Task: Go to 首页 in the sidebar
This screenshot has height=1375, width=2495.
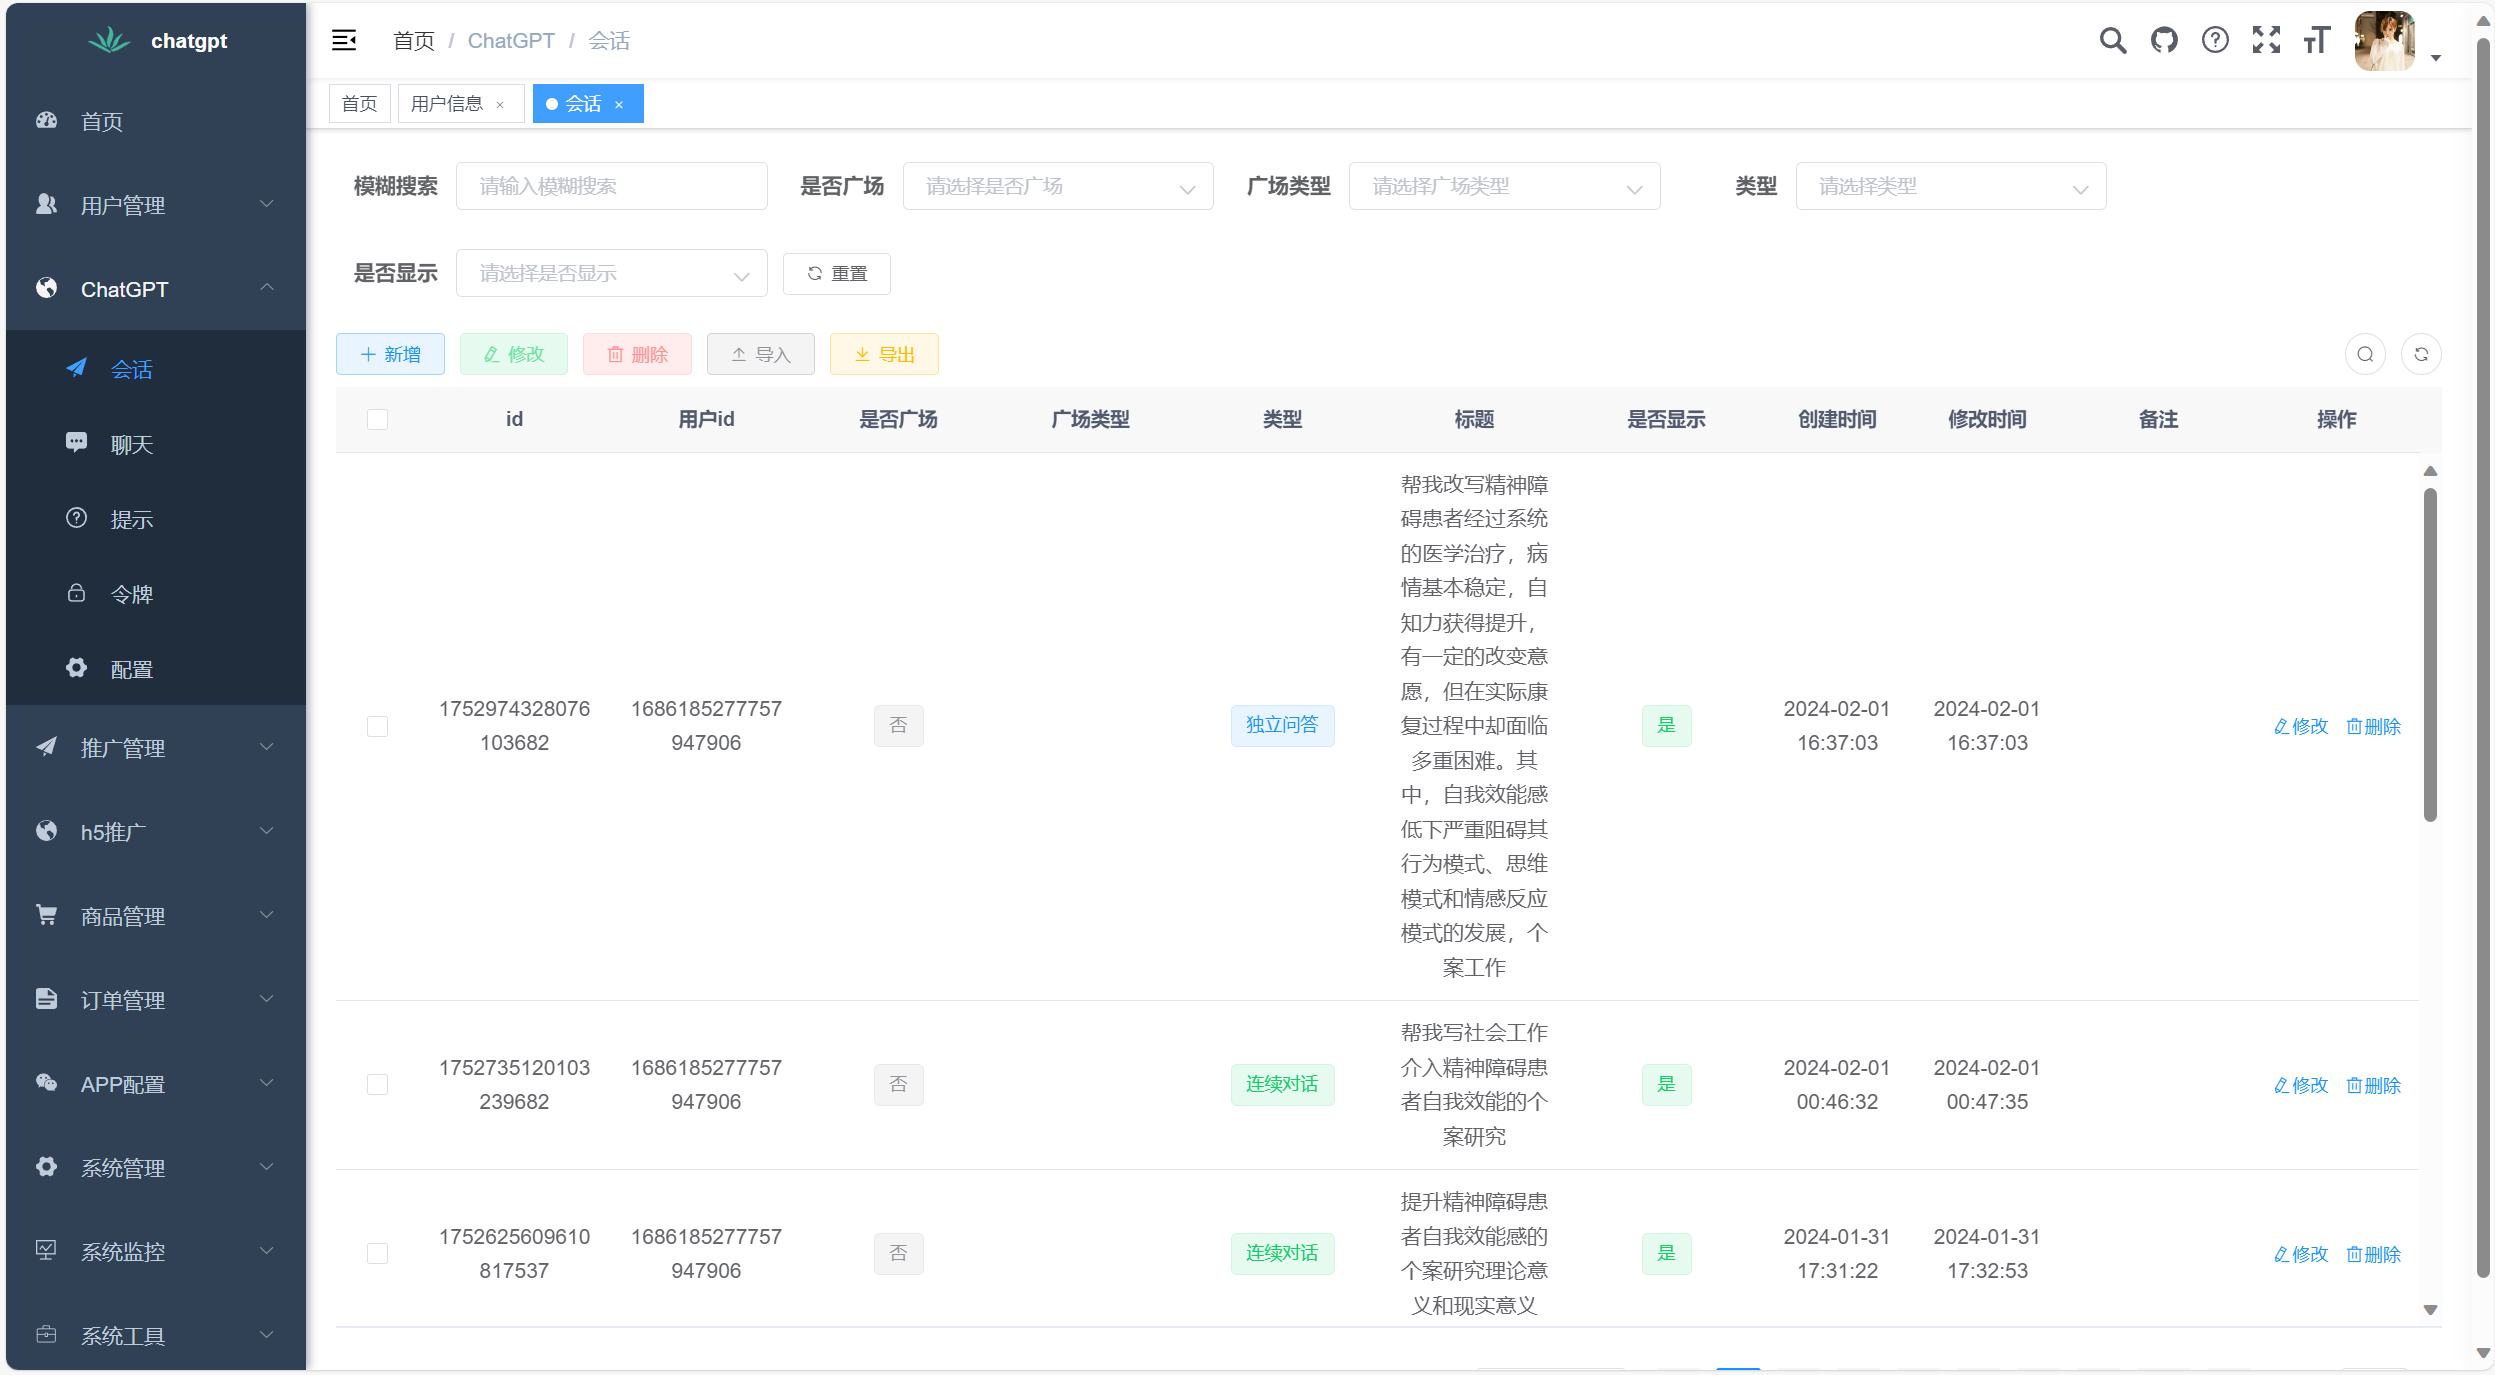Action: tap(156, 121)
